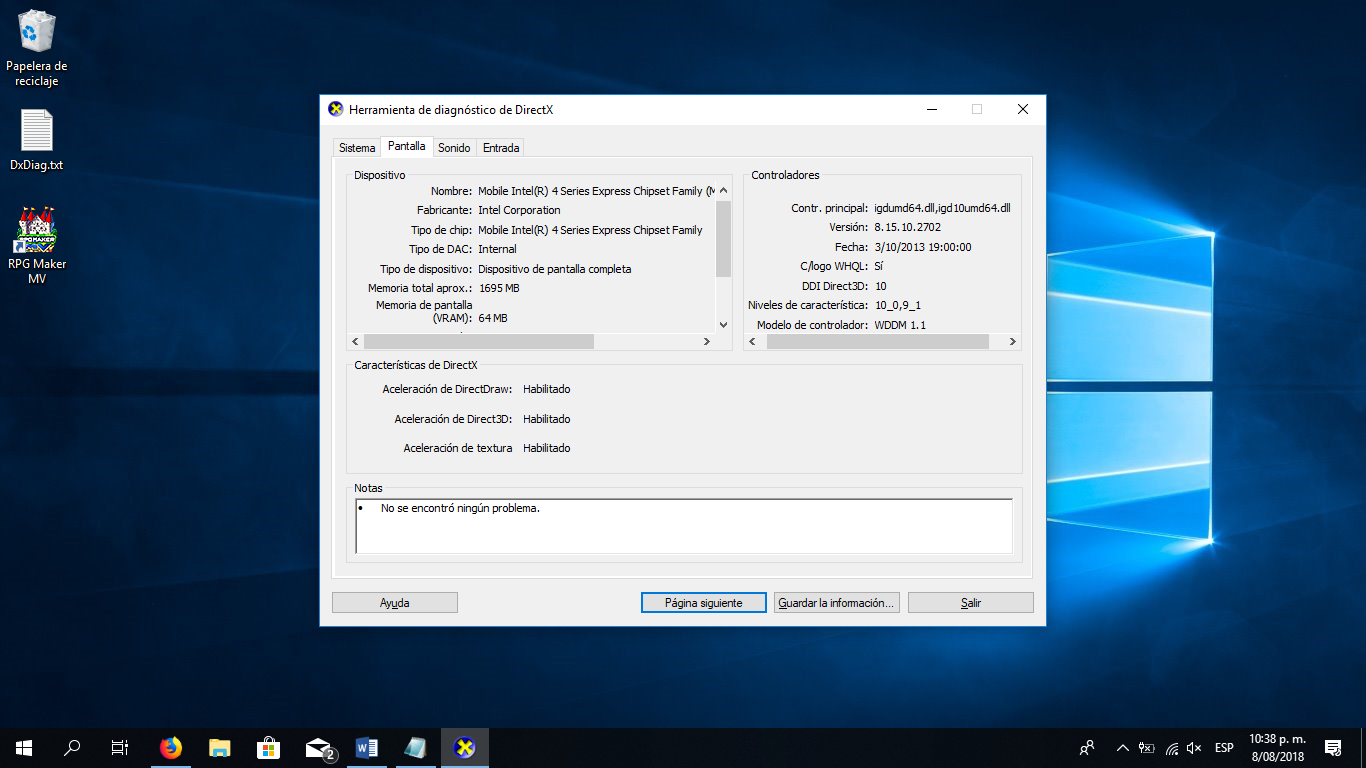Click the Dispositivo horizontal scrollbar thumb
This screenshot has height=768, width=1366.
pos(479,341)
